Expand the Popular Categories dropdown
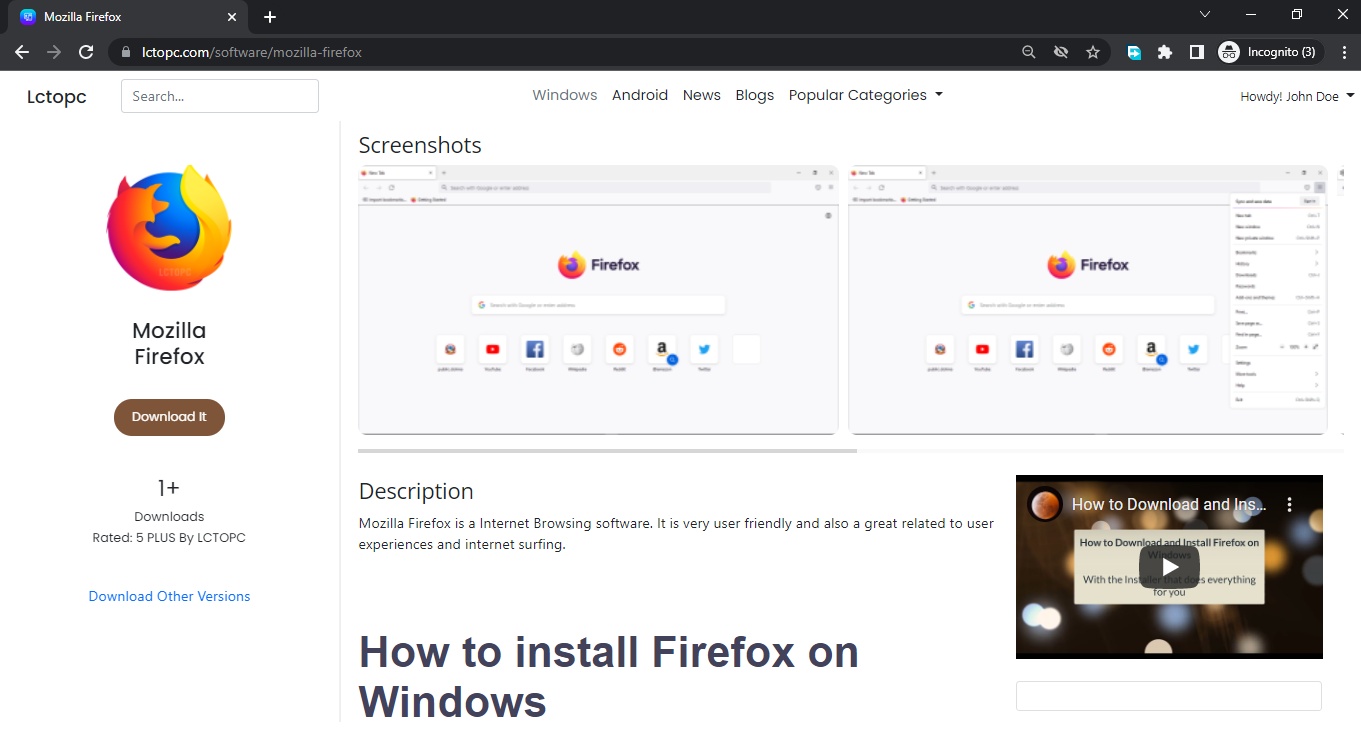1361x733 pixels. coord(866,95)
